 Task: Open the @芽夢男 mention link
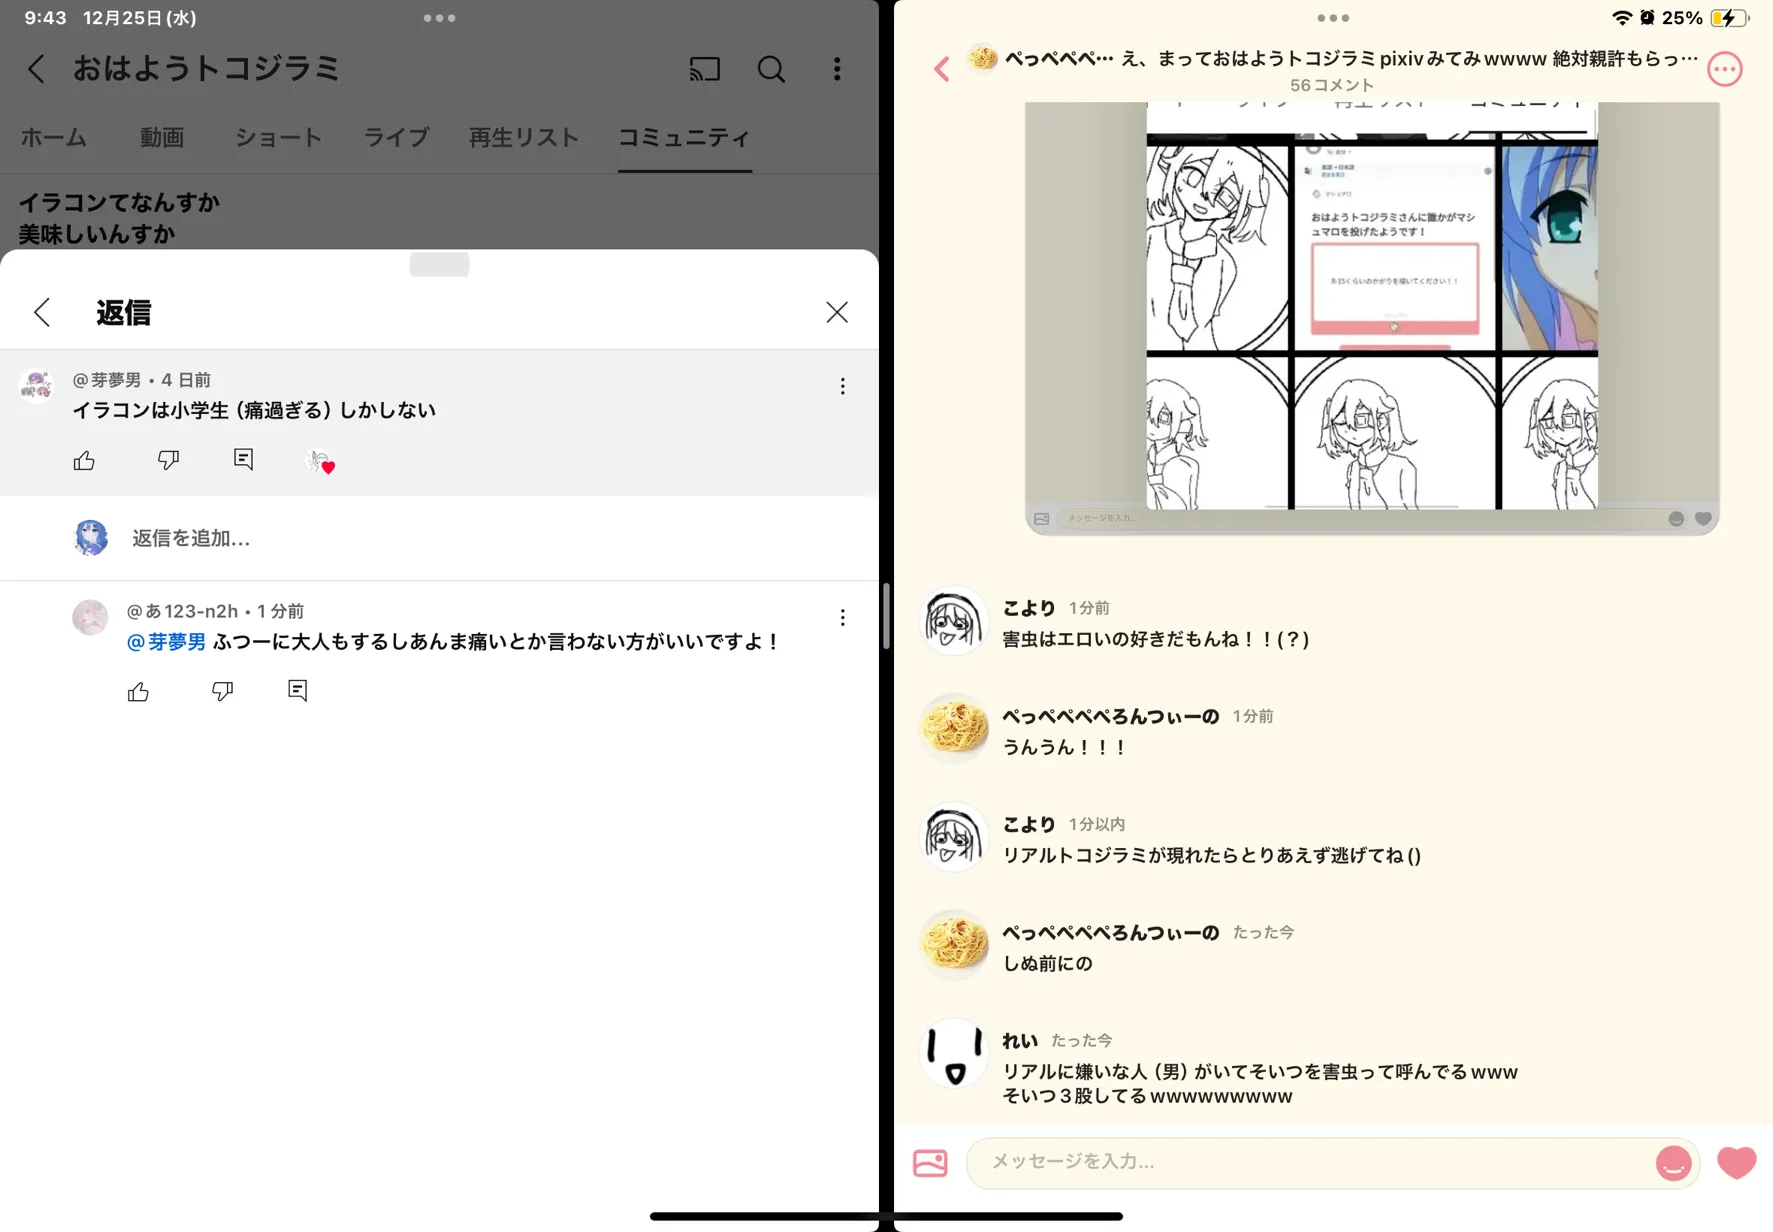(x=166, y=642)
